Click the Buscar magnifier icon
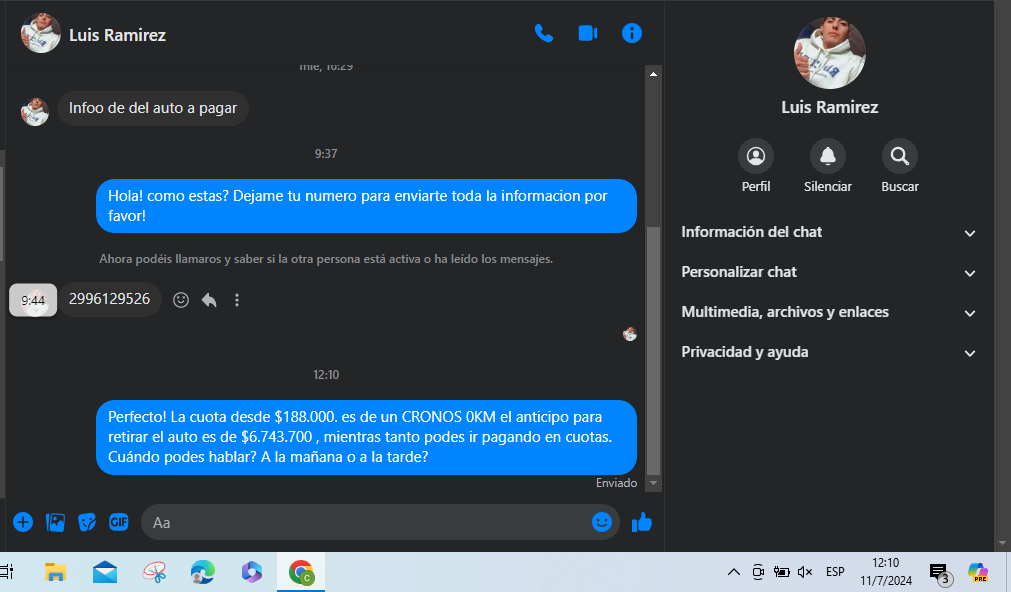This screenshot has width=1011, height=592. (899, 156)
